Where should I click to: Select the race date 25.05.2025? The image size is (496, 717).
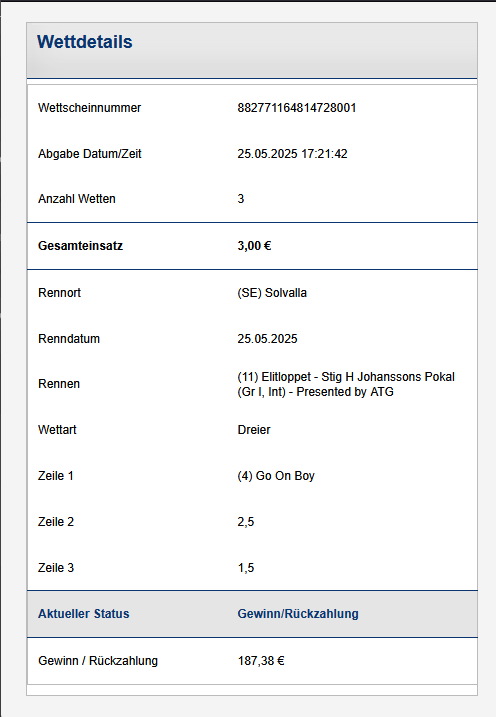[267, 339]
